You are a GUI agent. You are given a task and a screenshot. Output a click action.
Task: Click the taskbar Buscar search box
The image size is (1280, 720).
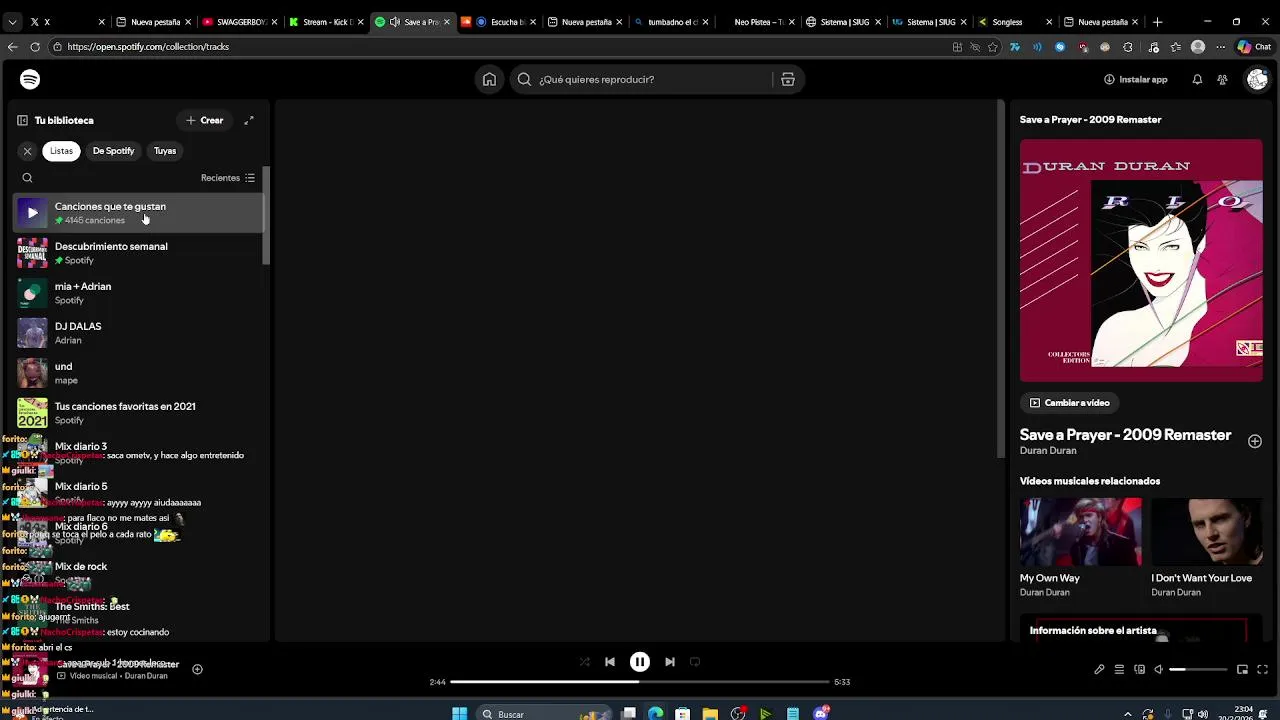pyautogui.click(x=545, y=714)
